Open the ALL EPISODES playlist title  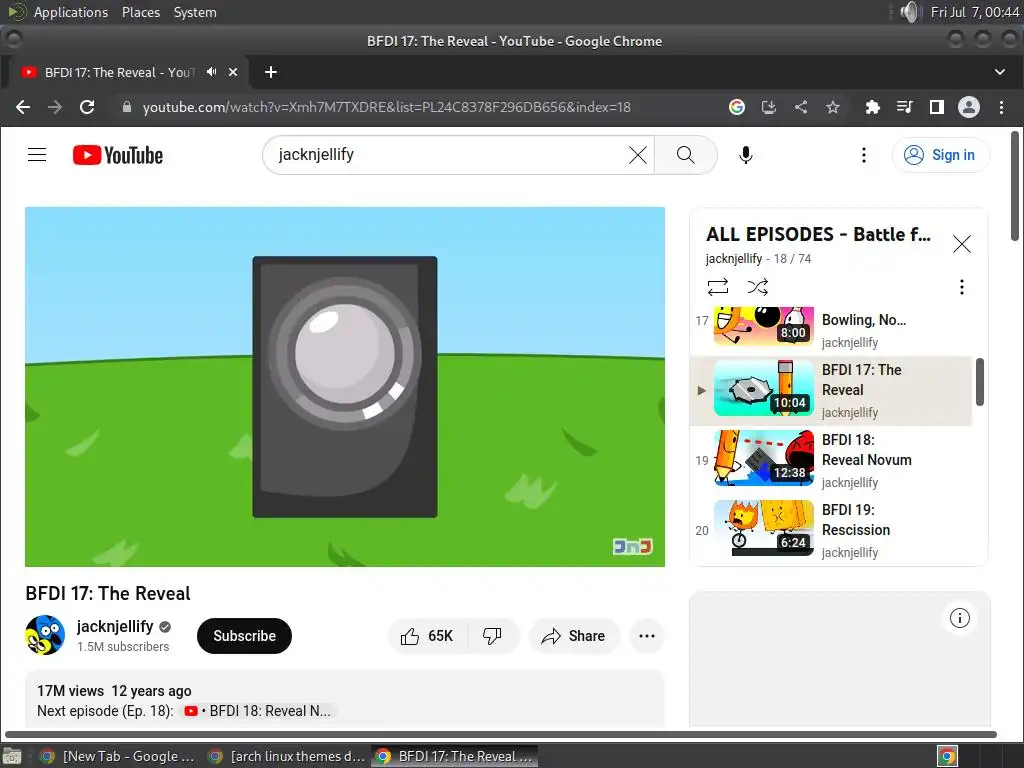point(818,234)
